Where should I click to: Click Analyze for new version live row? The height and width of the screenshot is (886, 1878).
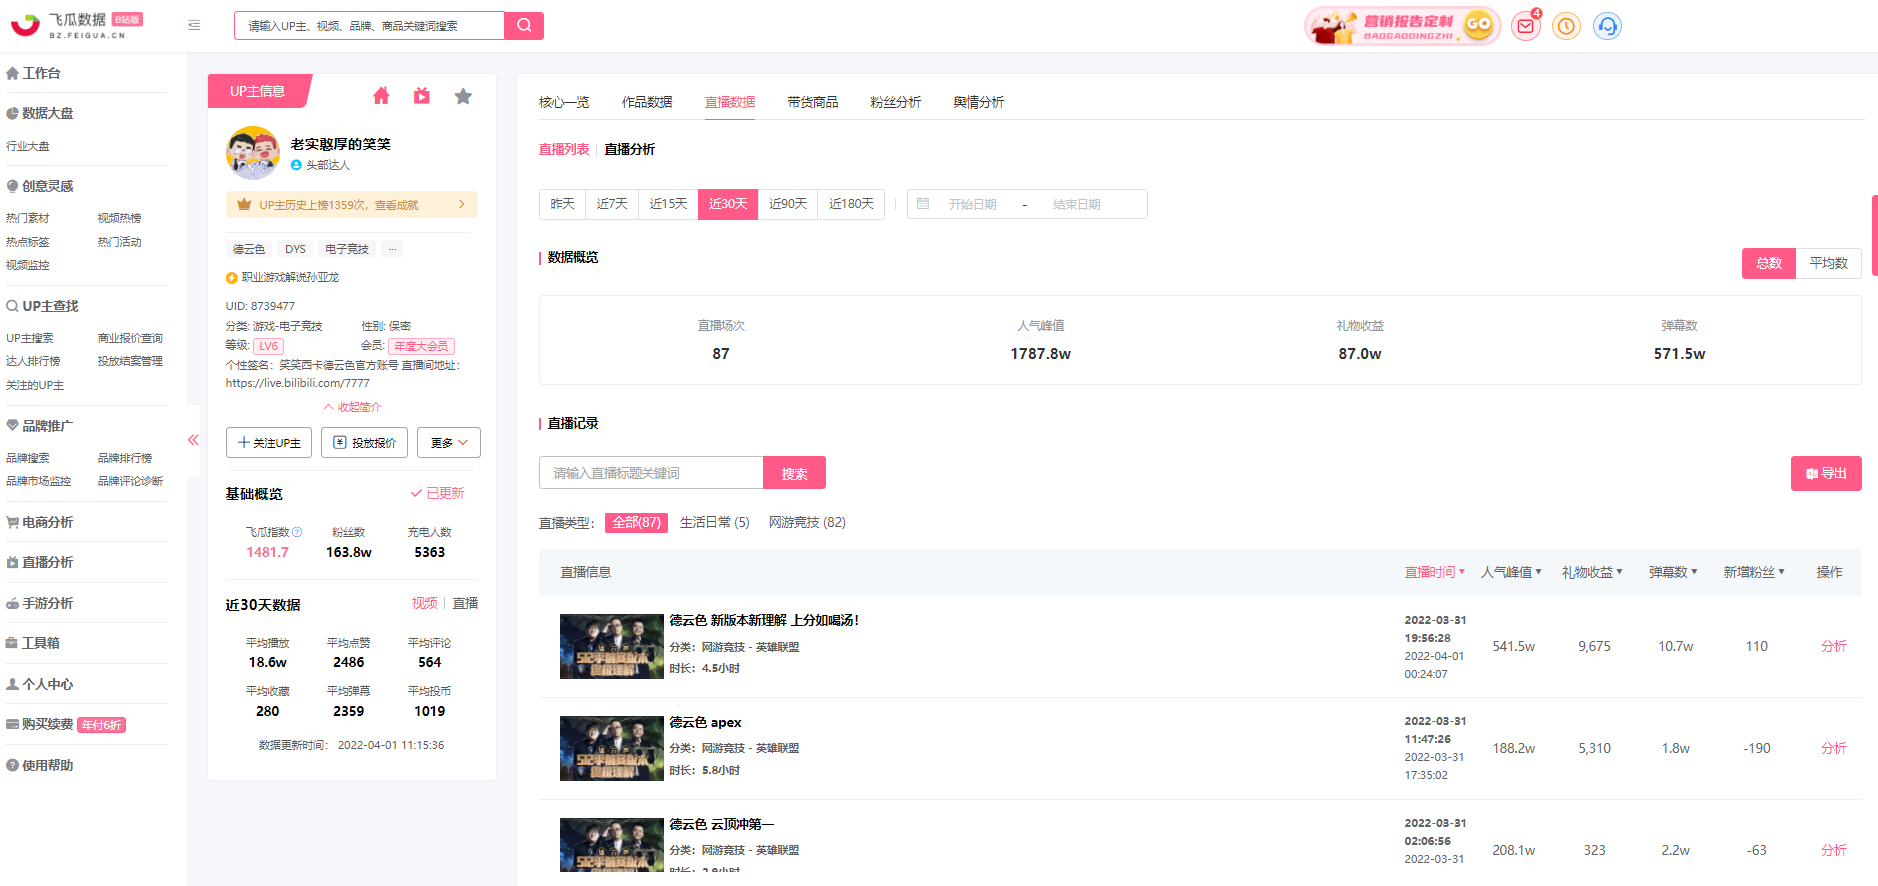click(x=1834, y=646)
